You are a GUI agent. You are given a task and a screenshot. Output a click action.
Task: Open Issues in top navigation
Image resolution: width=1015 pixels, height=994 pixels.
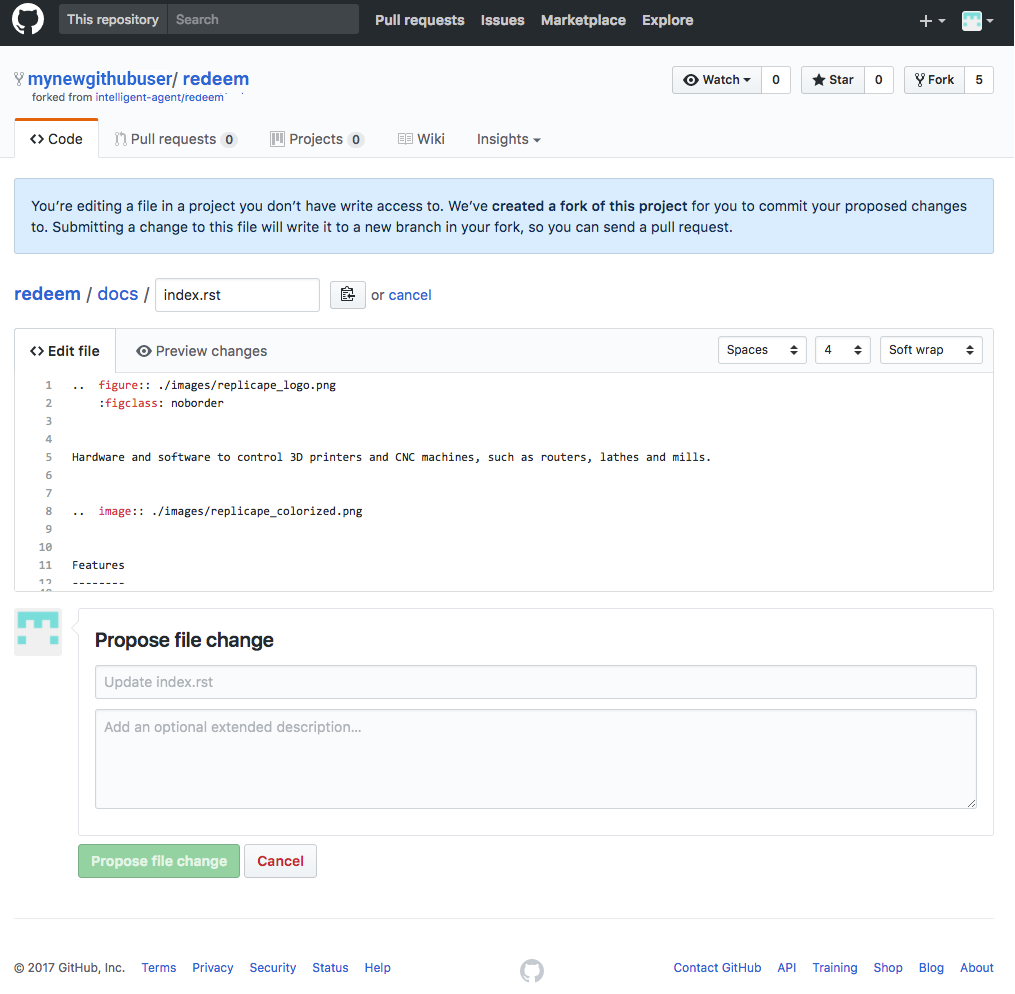[502, 20]
